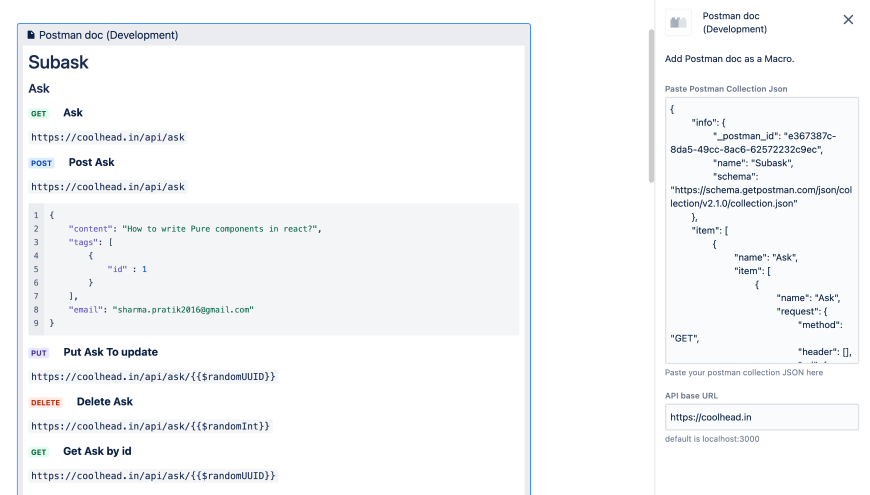The height and width of the screenshot is (495, 870).
Task: Click the Get Ask by id request title
Action: 97,451
